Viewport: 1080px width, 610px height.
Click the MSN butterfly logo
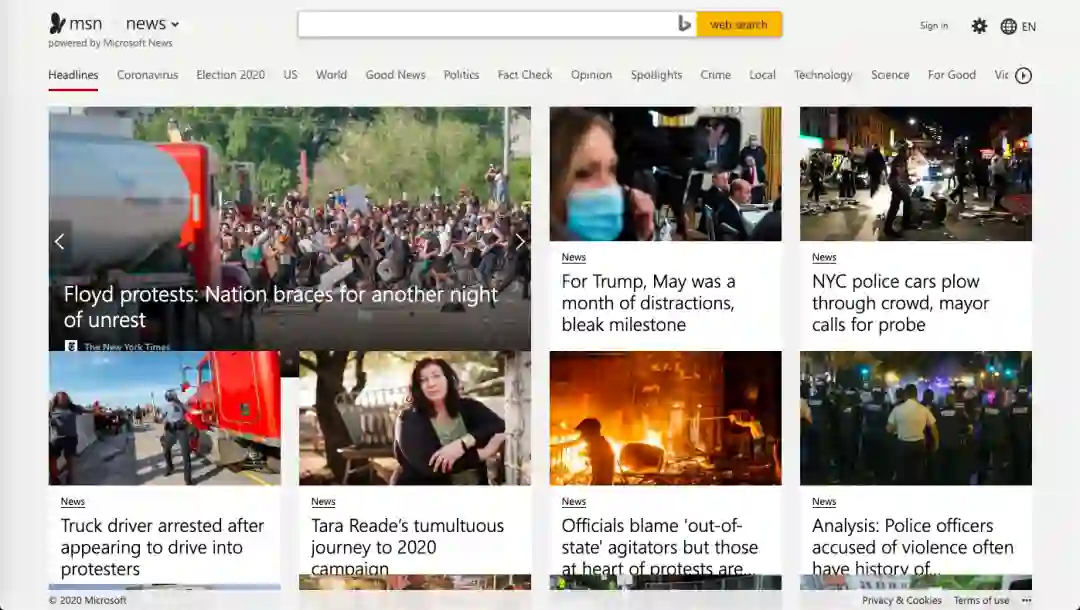point(58,24)
